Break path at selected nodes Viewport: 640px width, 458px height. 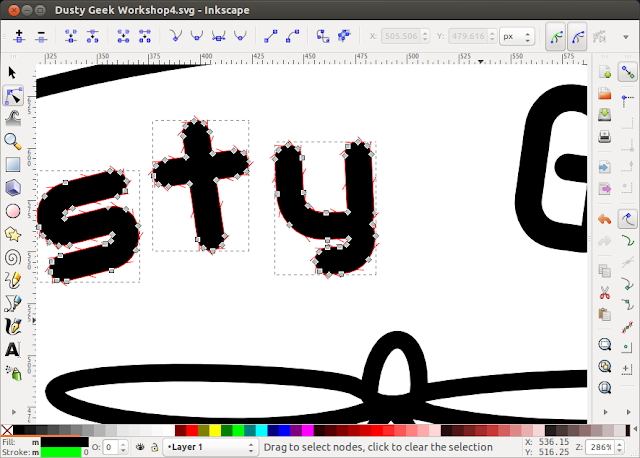[93, 36]
